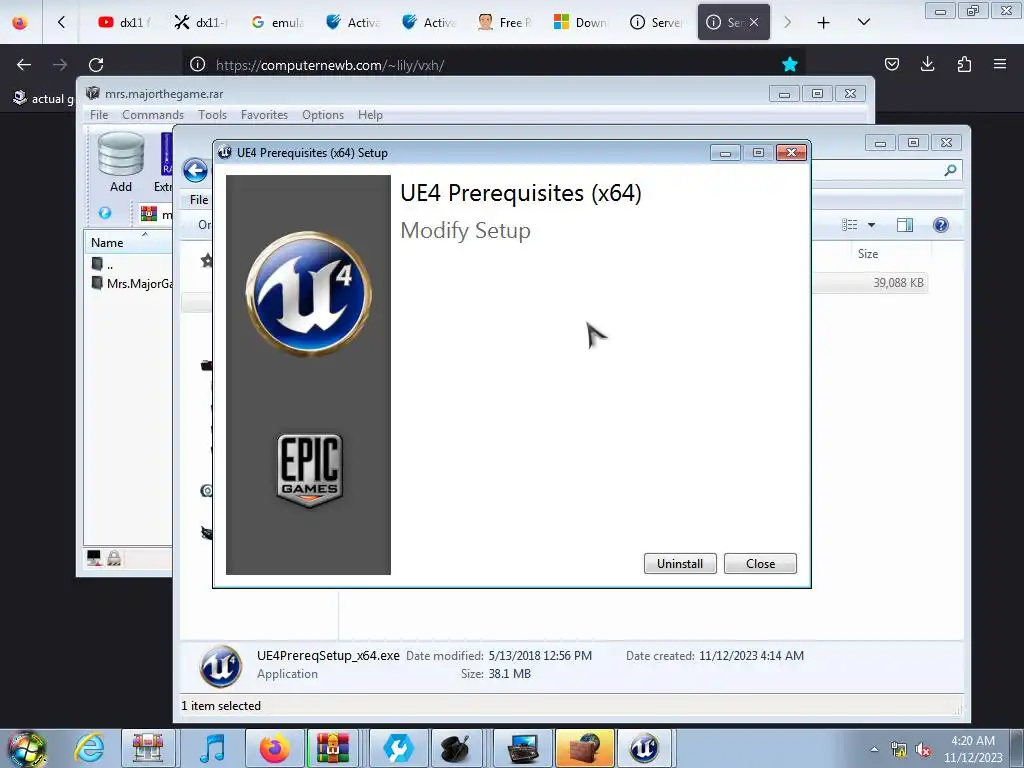
Task: Go back in Firefox's navigation toolbar
Action: click(x=24, y=65)
